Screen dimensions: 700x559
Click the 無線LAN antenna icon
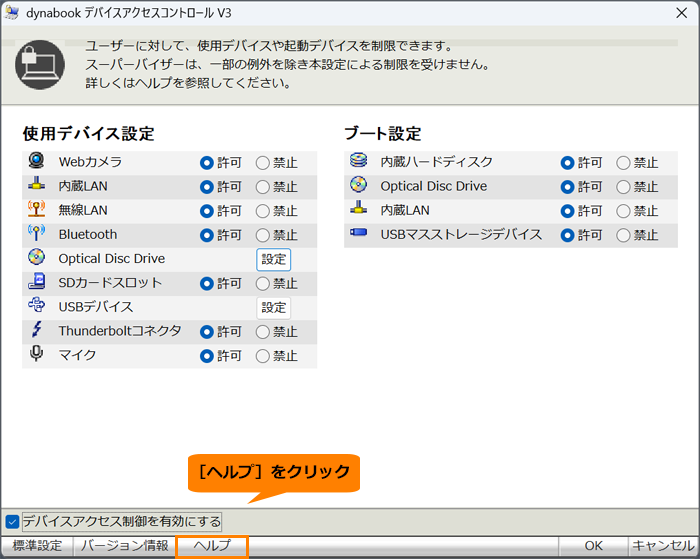(x=37, y=209)
